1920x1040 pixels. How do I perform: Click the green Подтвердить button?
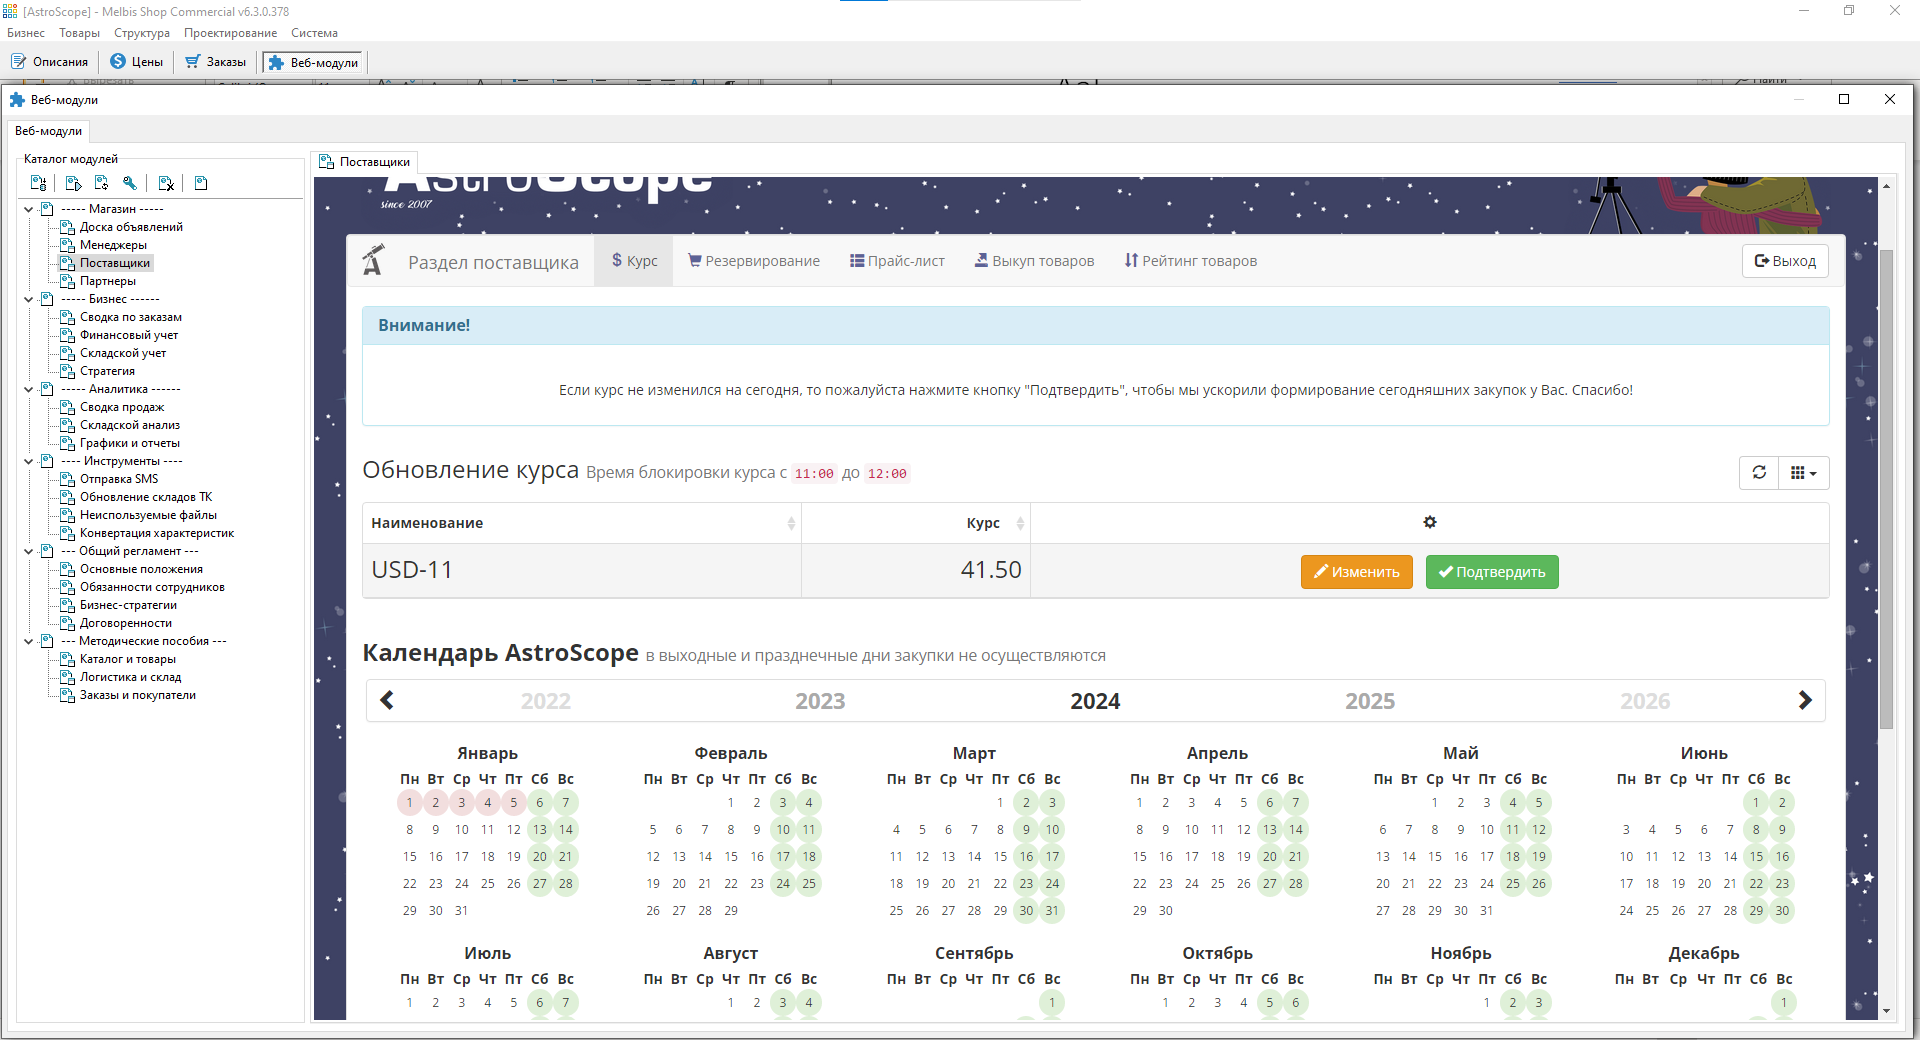[x=1492, y=572]
